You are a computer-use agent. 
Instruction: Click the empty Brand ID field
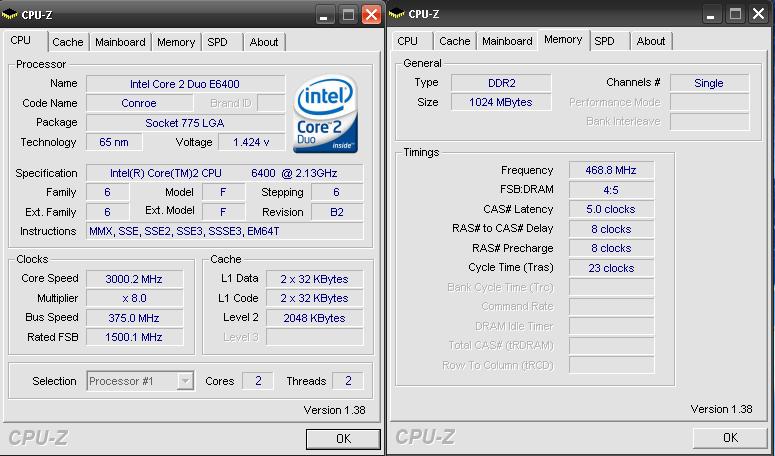pos(271,103)
